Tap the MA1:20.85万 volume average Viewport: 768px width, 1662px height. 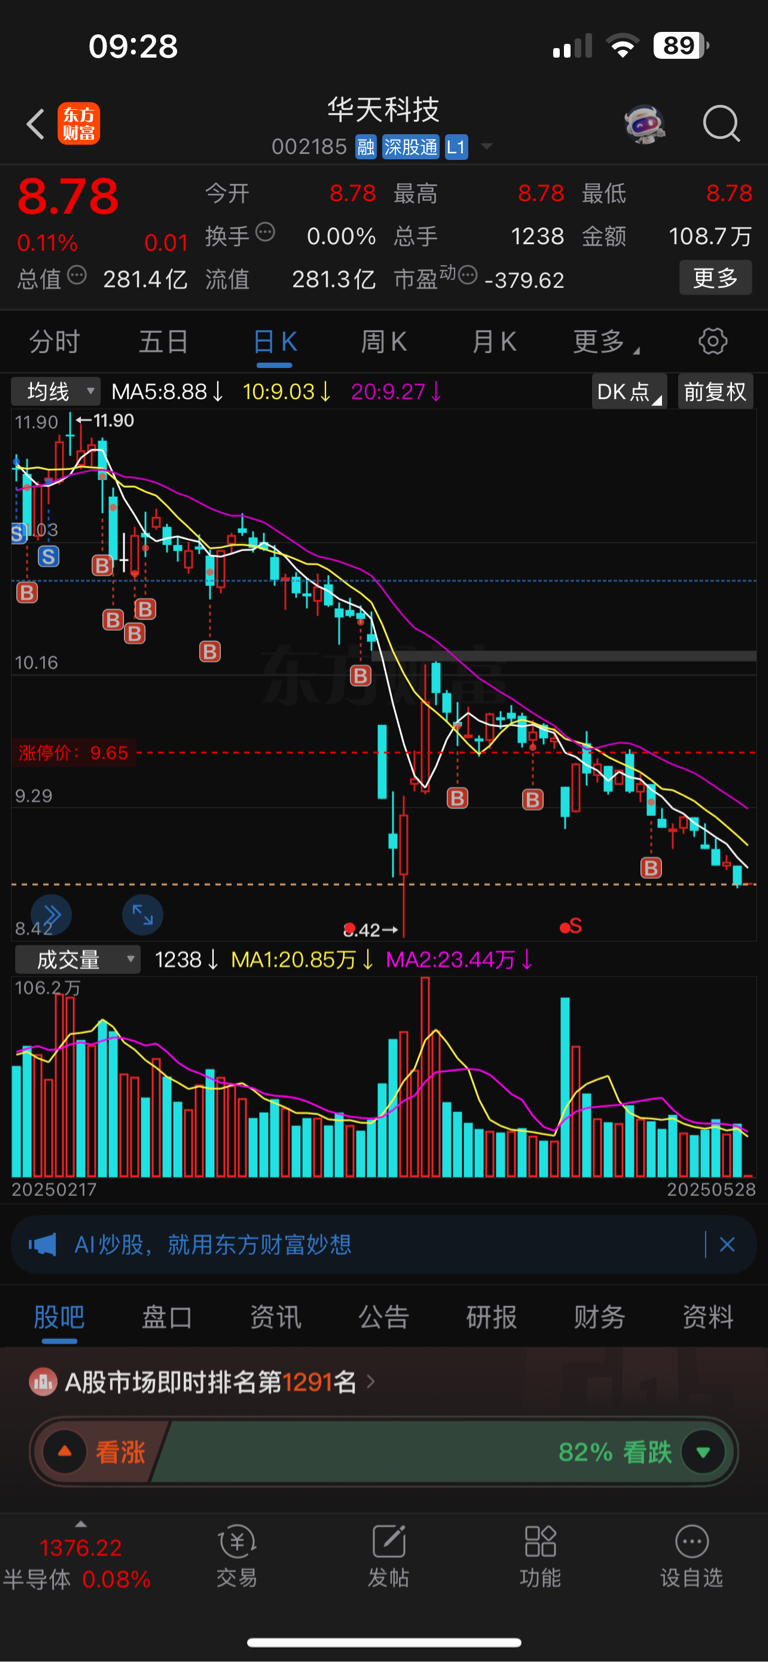(302, 960)
